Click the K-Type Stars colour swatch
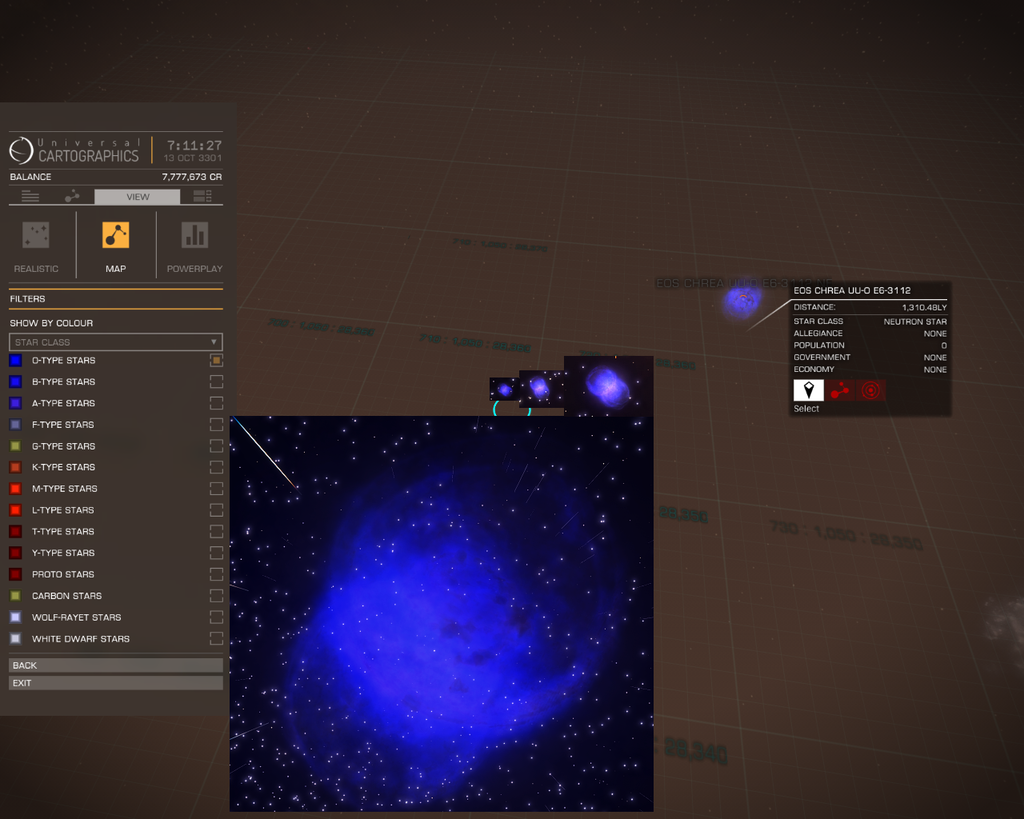Image resolution: width=1024 pixels, height=819 pixels. click(x=16, y=467)
